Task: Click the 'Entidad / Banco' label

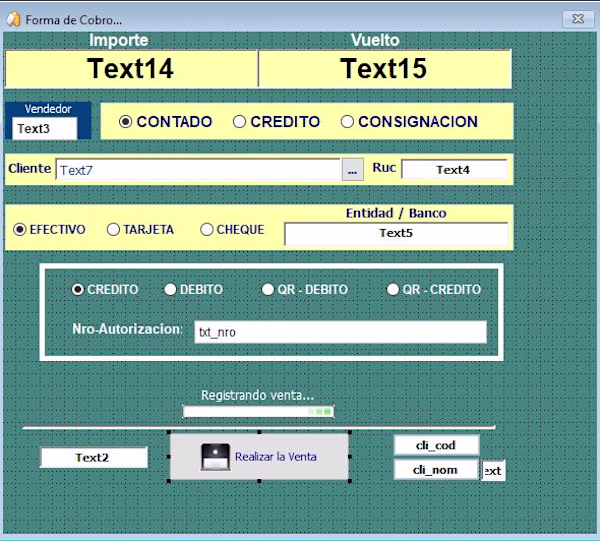Action: pyautogui.click(x=396, y=213)
